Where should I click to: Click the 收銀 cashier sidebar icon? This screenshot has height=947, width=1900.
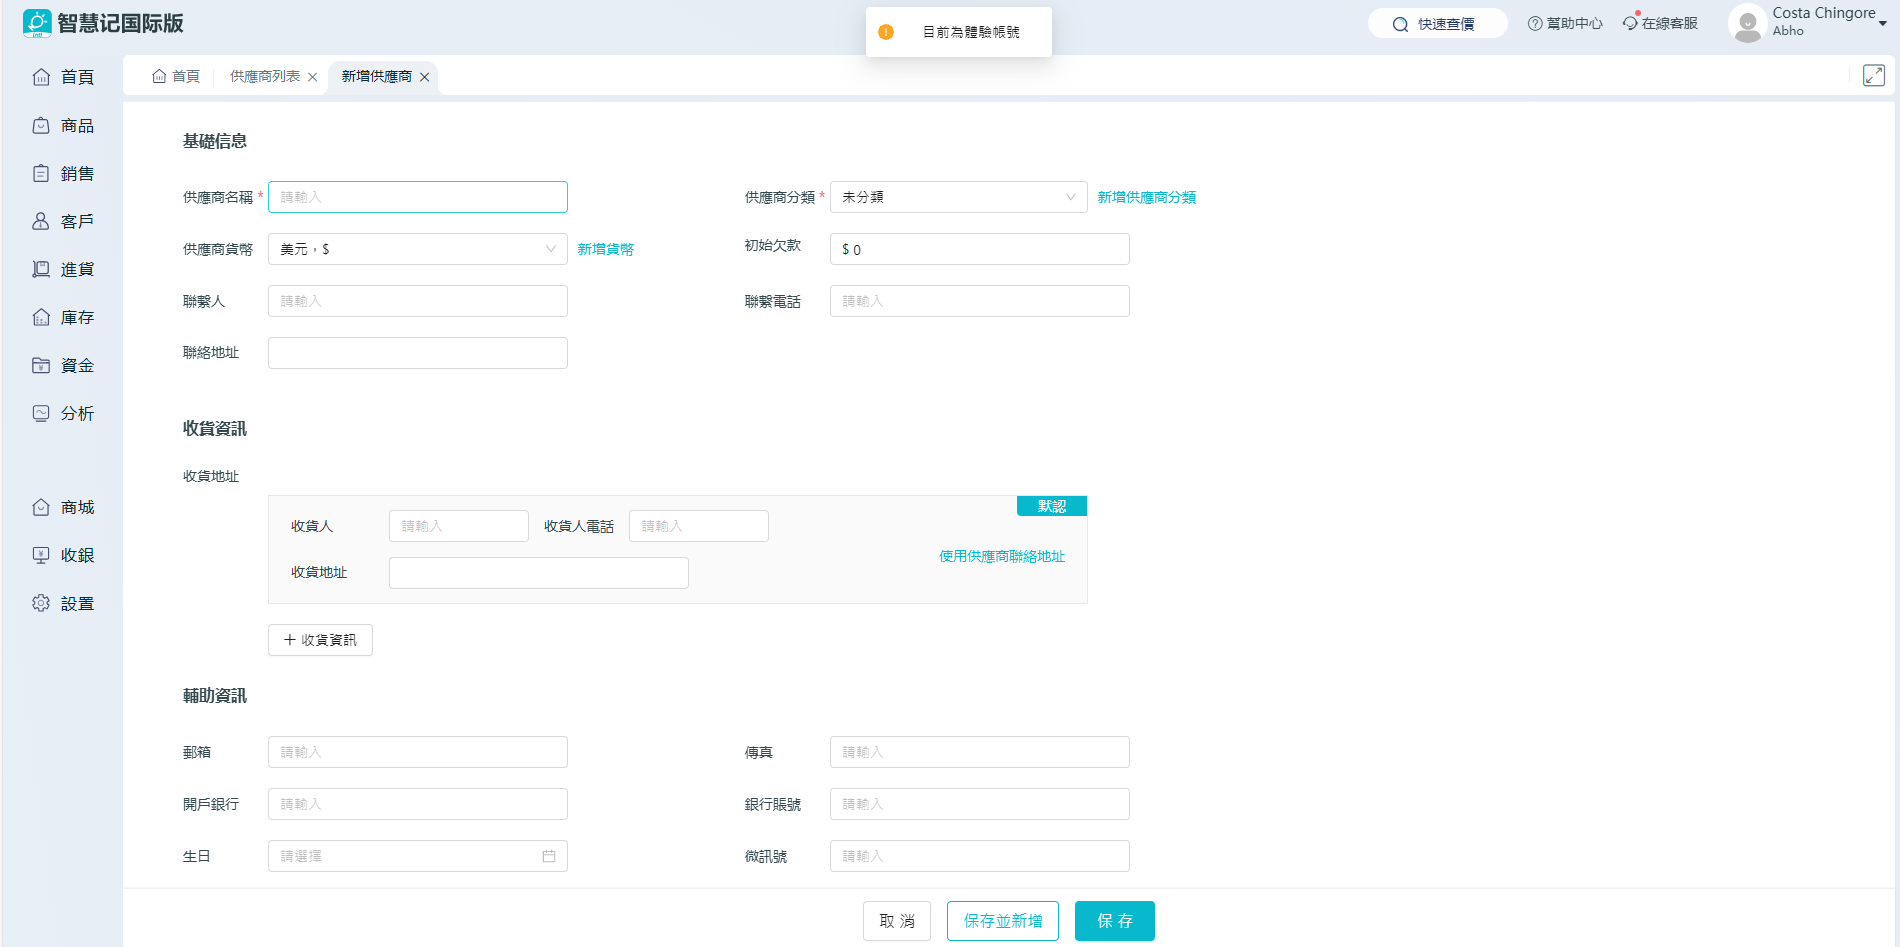click(x=41, y=556)
